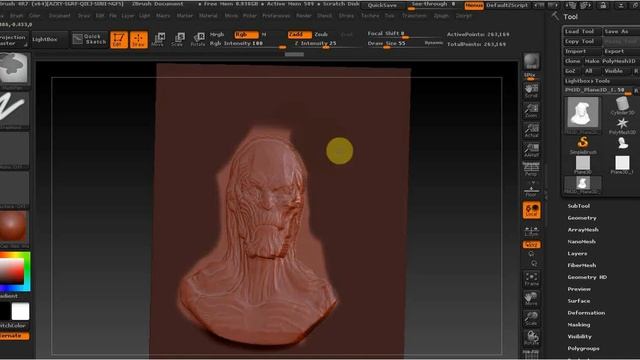
Task: Pick a color in the color picker
Action: pyautogui.click(x=15, y=271)
